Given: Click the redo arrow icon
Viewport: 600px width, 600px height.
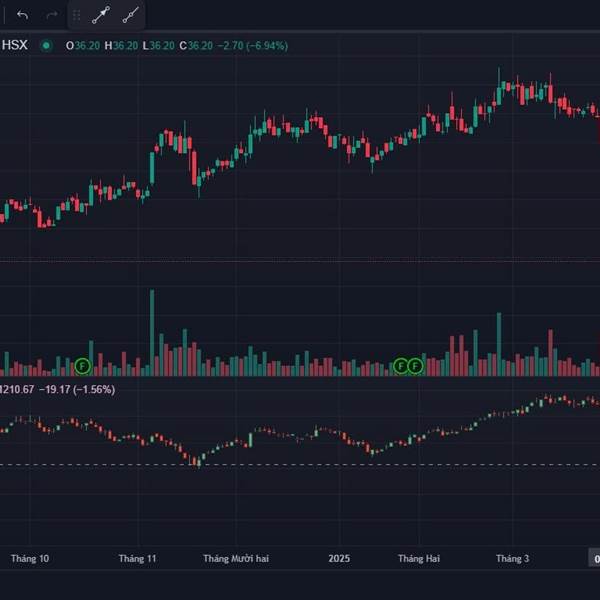Looking at the screenshot, I should 51,16.
